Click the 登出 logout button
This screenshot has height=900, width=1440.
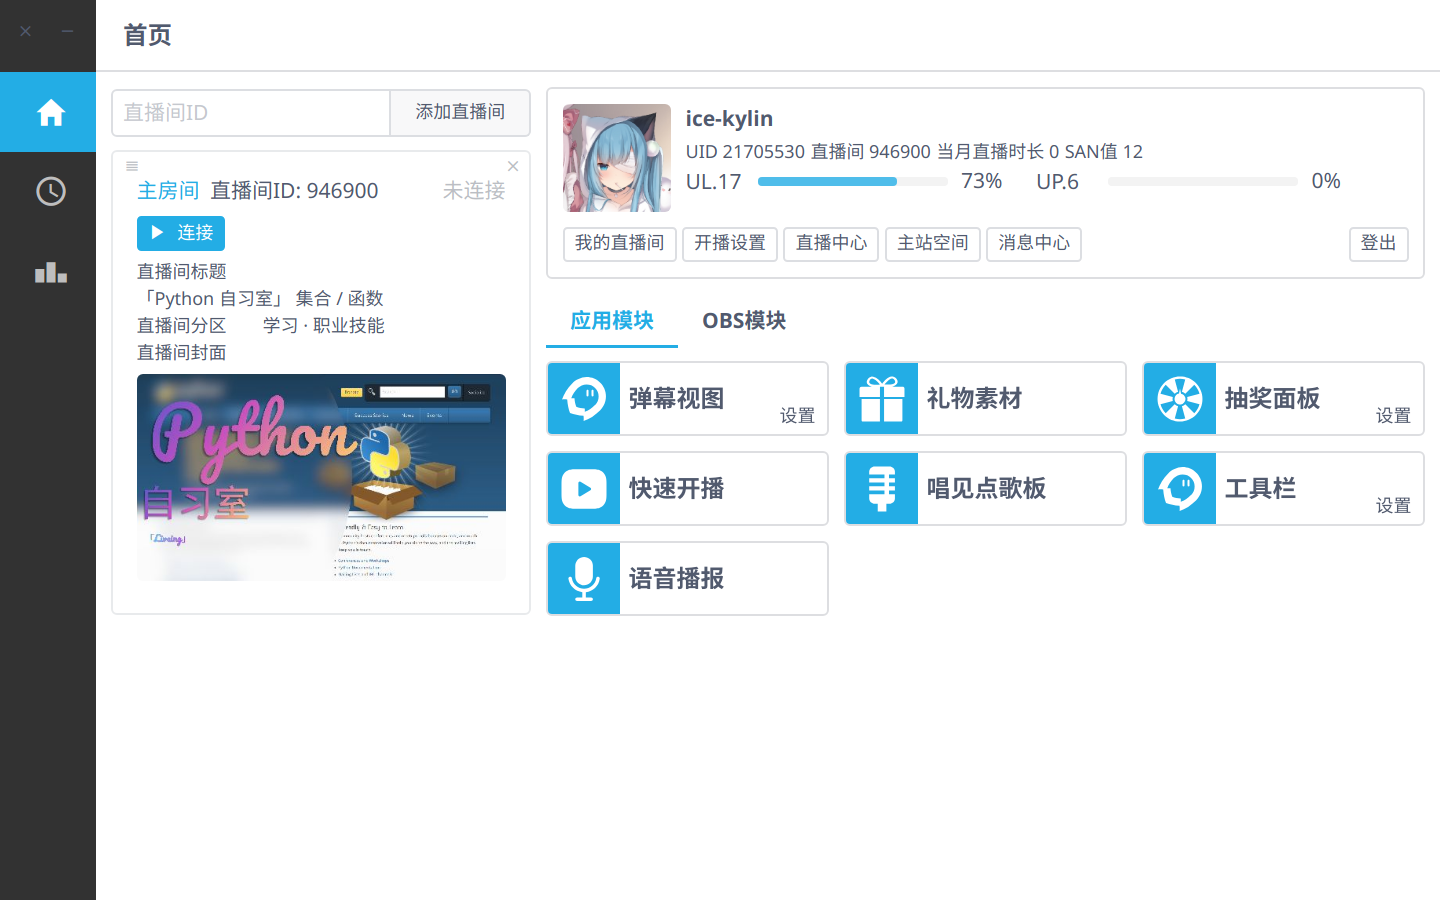click(x=1378, y=243)
